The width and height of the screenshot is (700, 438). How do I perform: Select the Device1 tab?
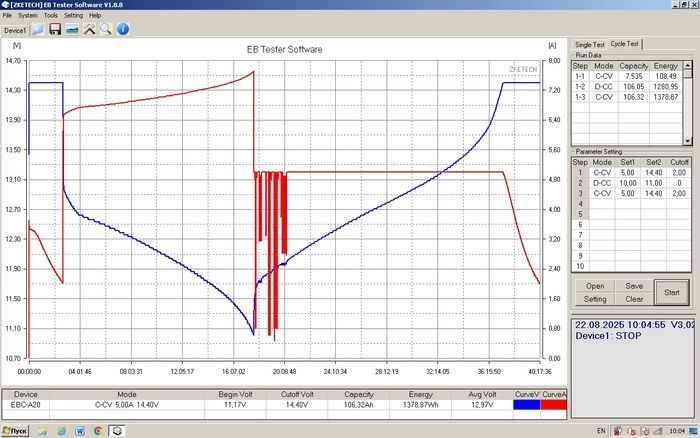coord(14,30)
